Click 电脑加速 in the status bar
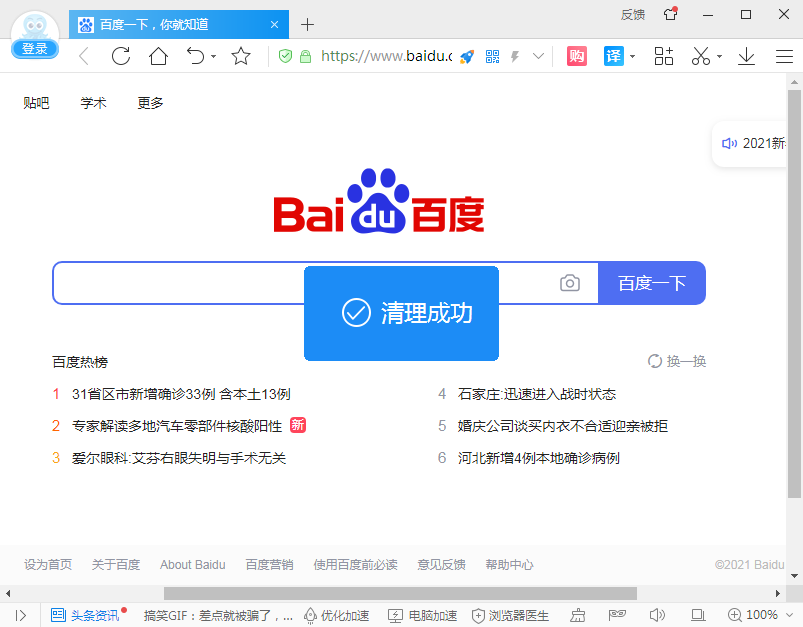 (x=422, y=615)
